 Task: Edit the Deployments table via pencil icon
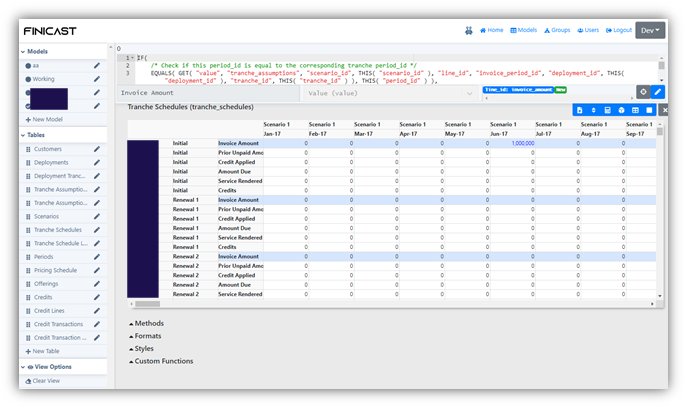click(97, 162)
